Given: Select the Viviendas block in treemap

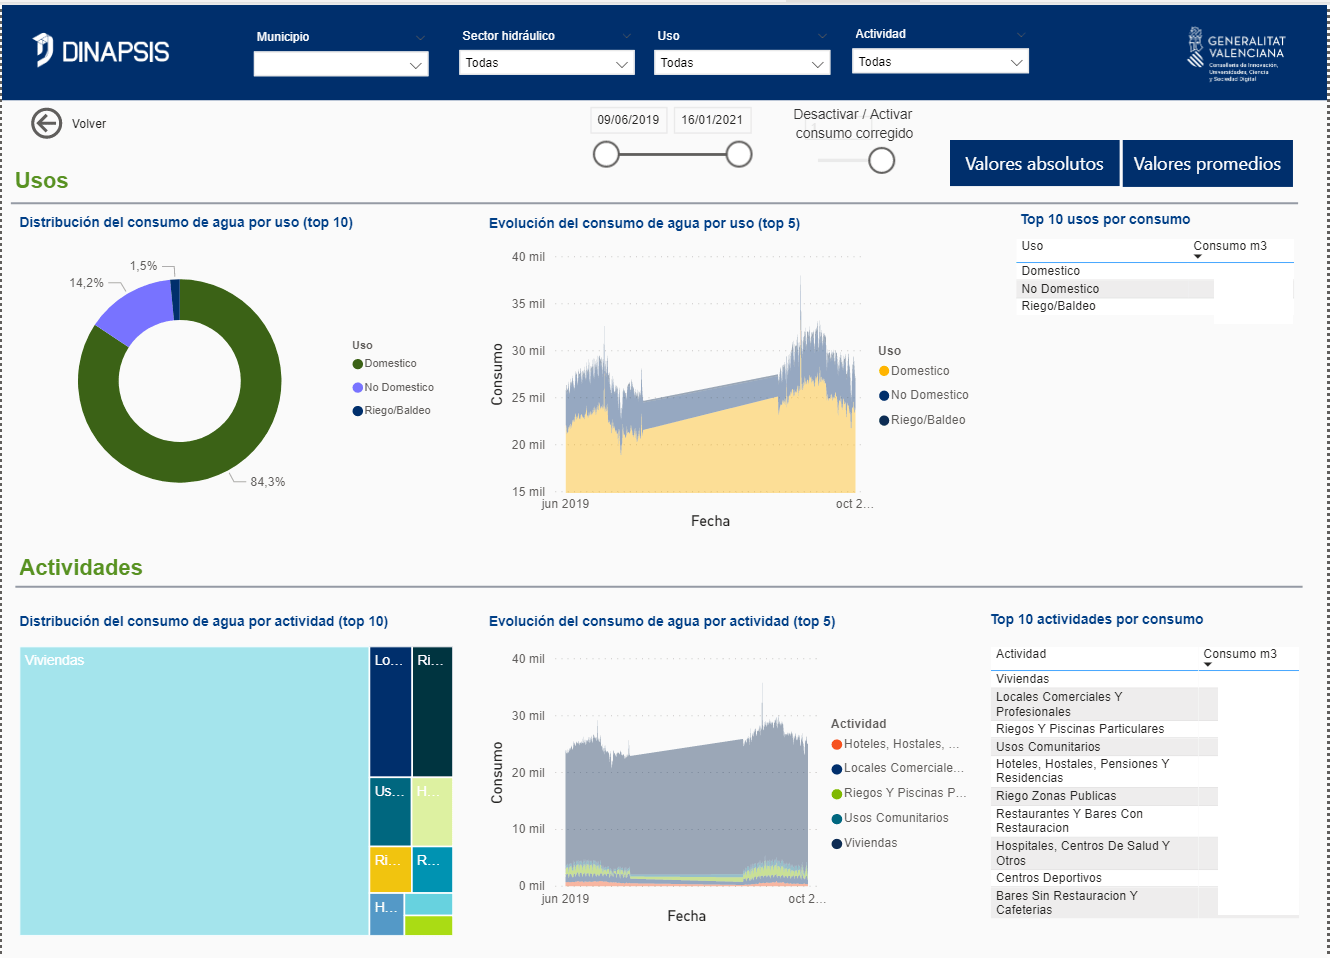Looking at the screenshot, I should 194,790.
